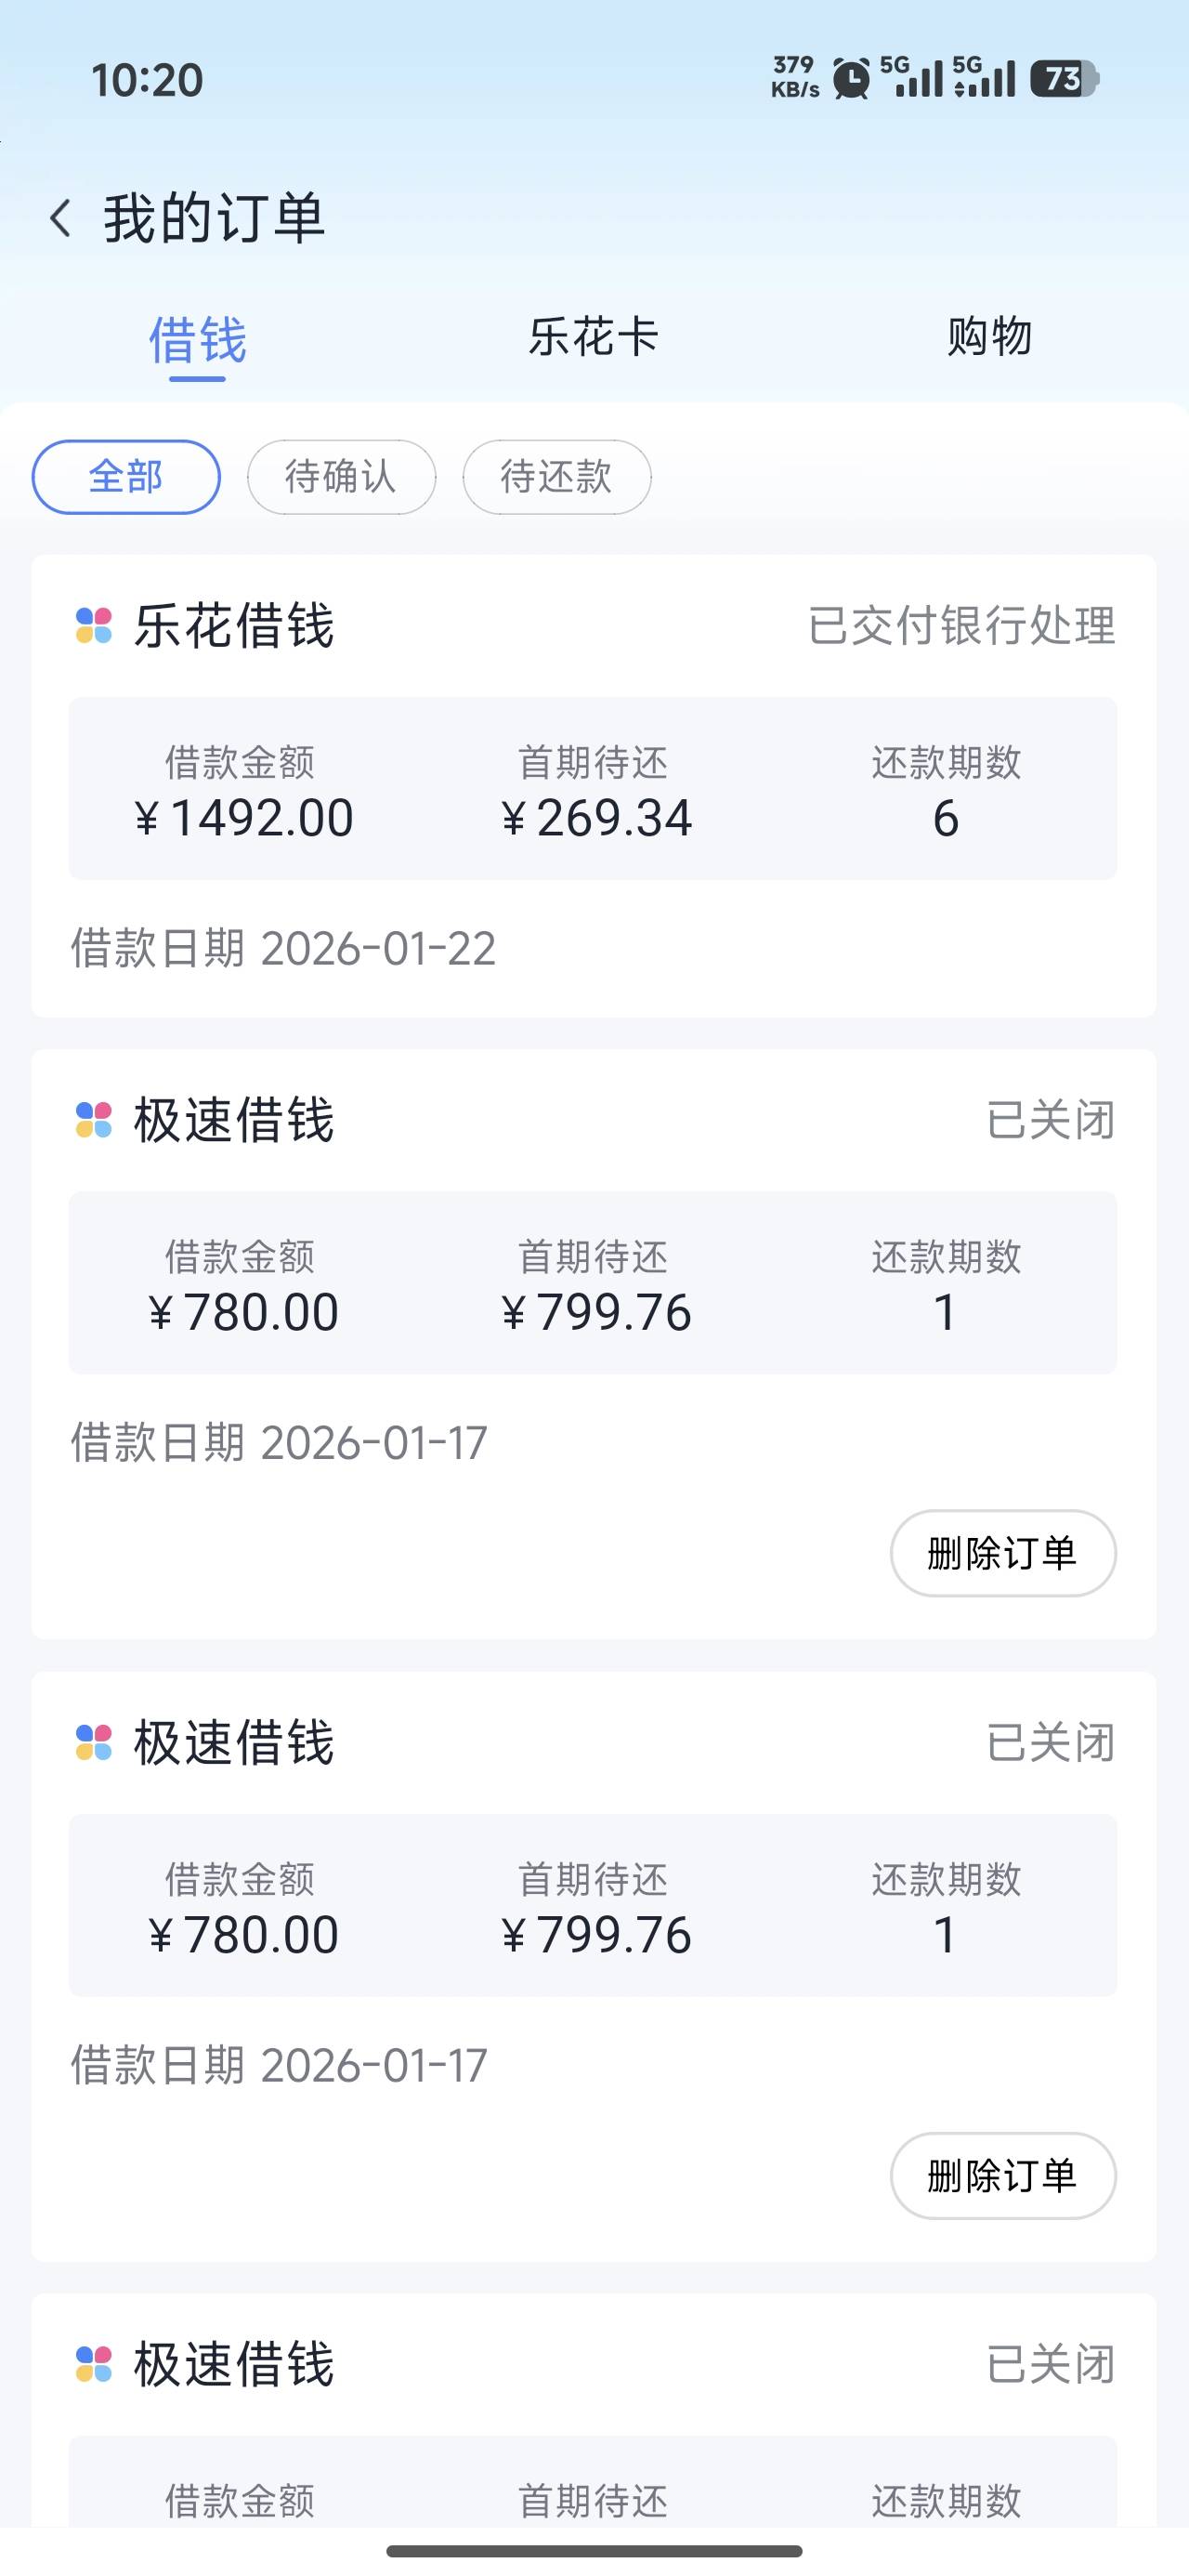
Task: Tap the 我的订单 page title
Action: coord(214,218)
